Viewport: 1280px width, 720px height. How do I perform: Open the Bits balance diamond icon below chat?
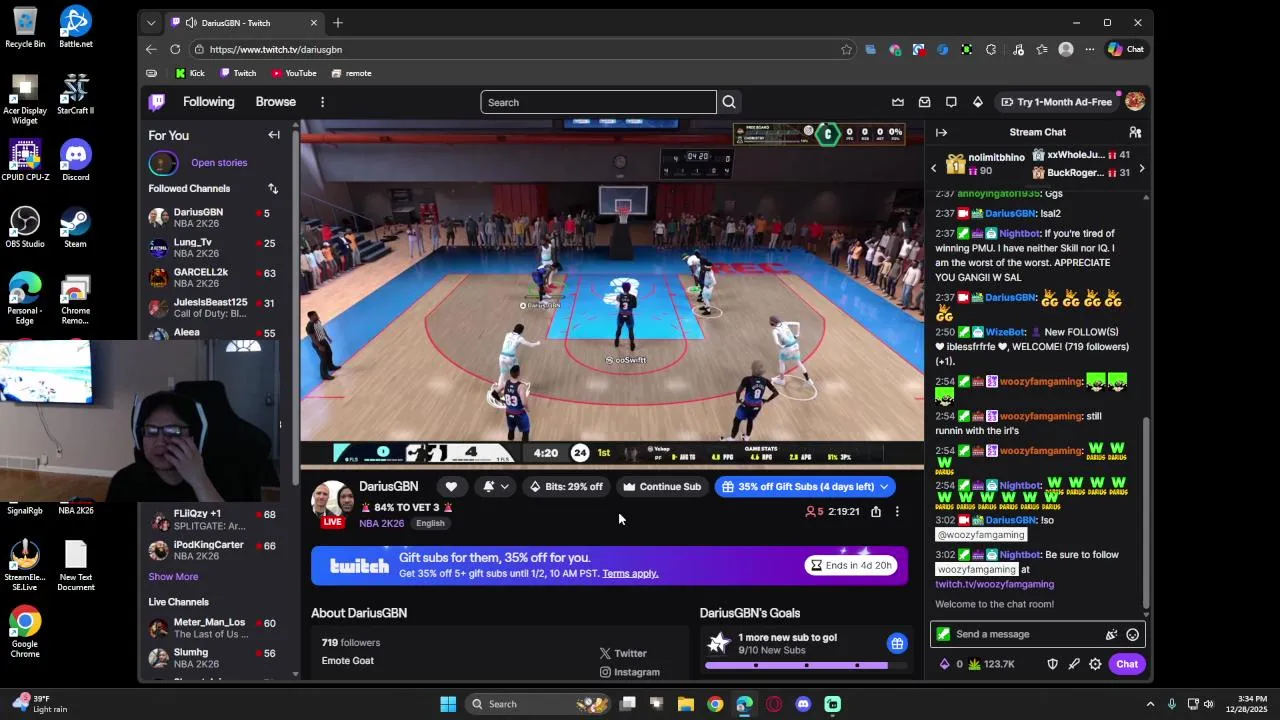(x=945, y=664)
